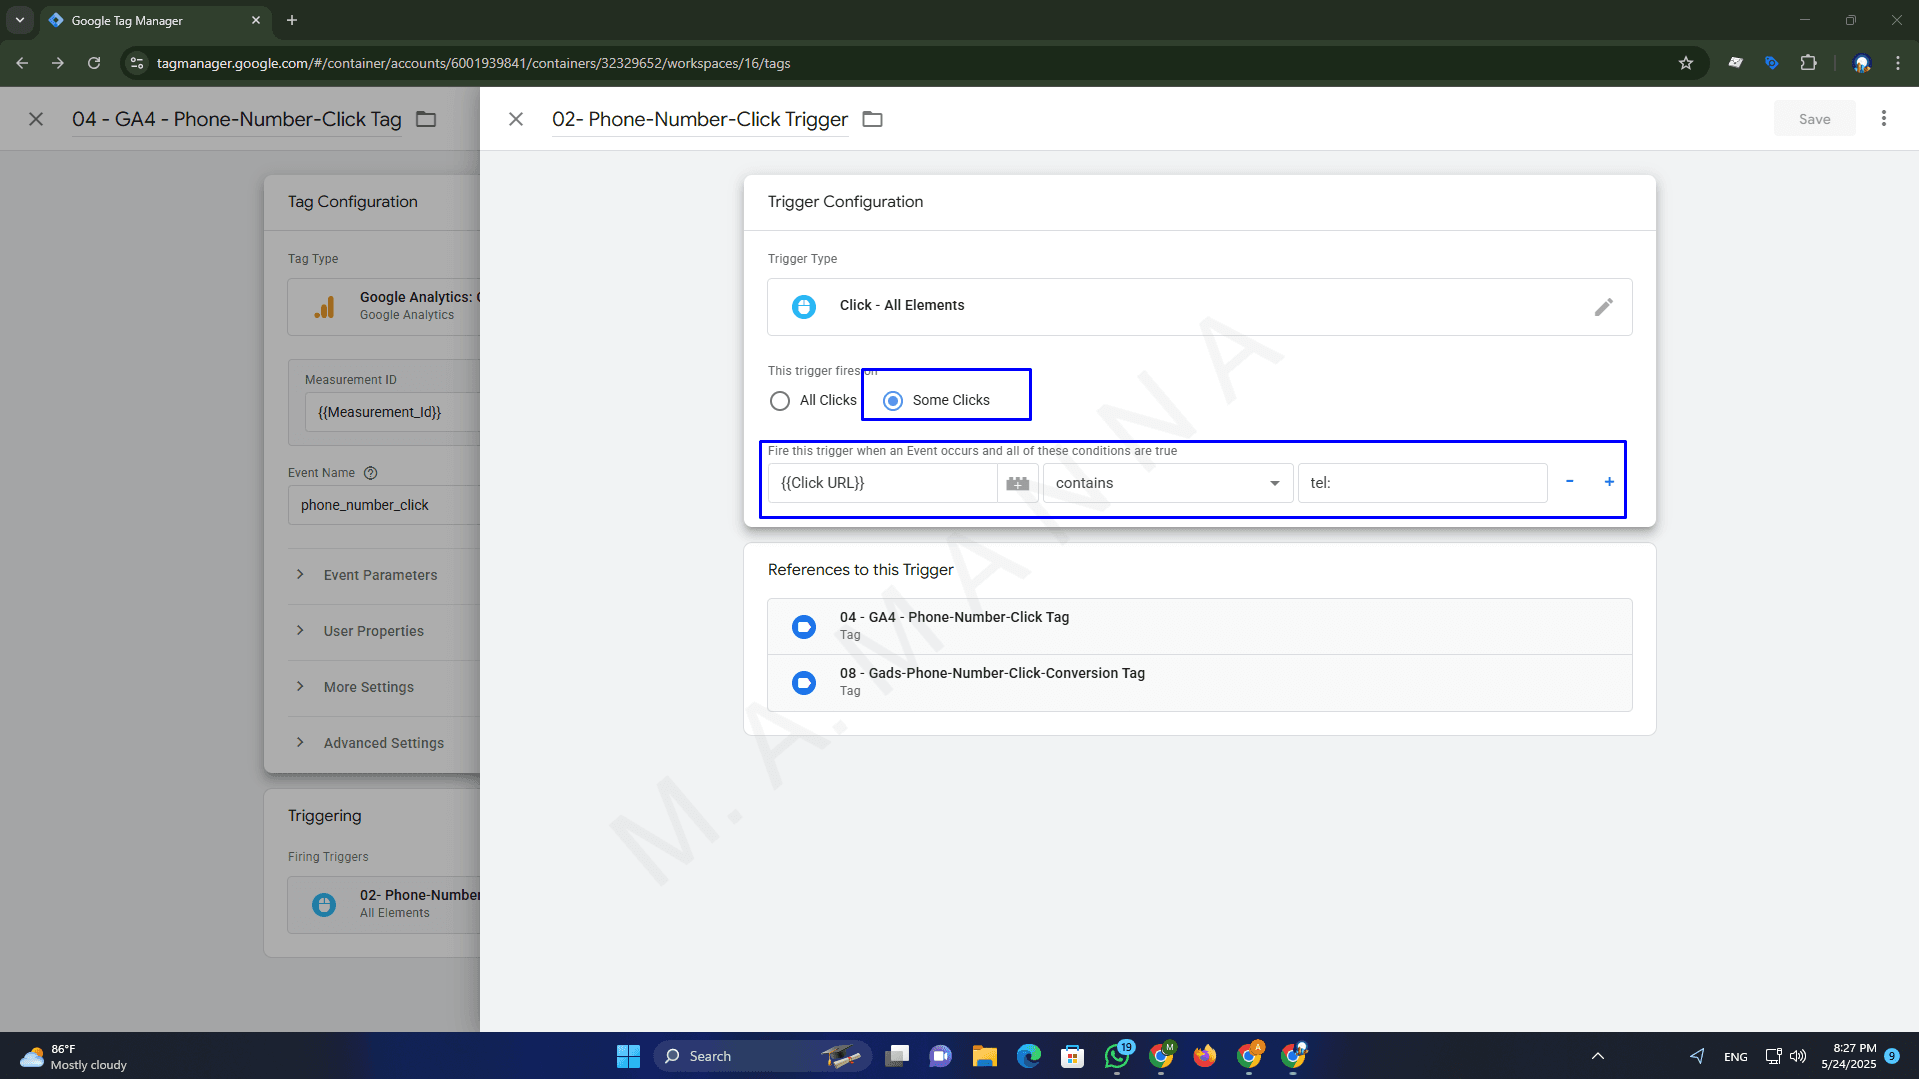The width and height of the screenshot is (1919, 1079).
Task: Add a condition with the plus icon
Action: click(x=1609, y=482)
